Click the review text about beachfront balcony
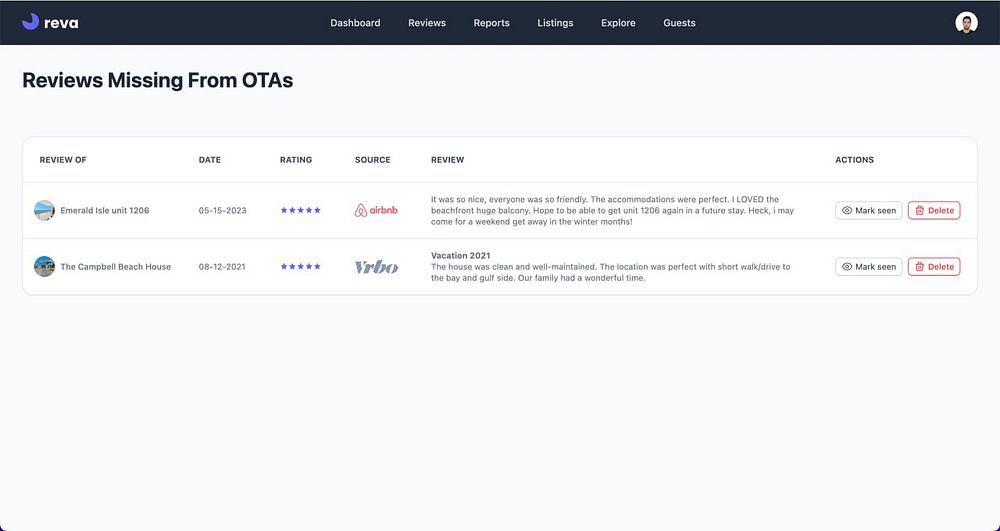Screen dimensions: 1000x531 [x=612, y=210]
